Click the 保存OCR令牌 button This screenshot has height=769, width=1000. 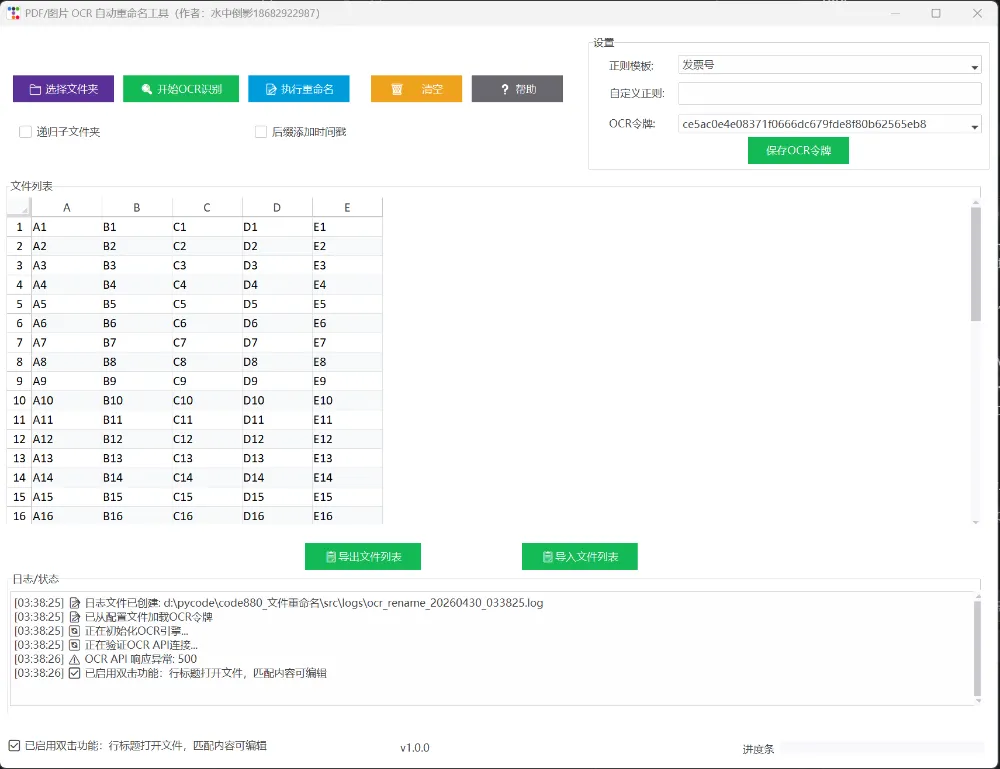click(x=798, y=150)
